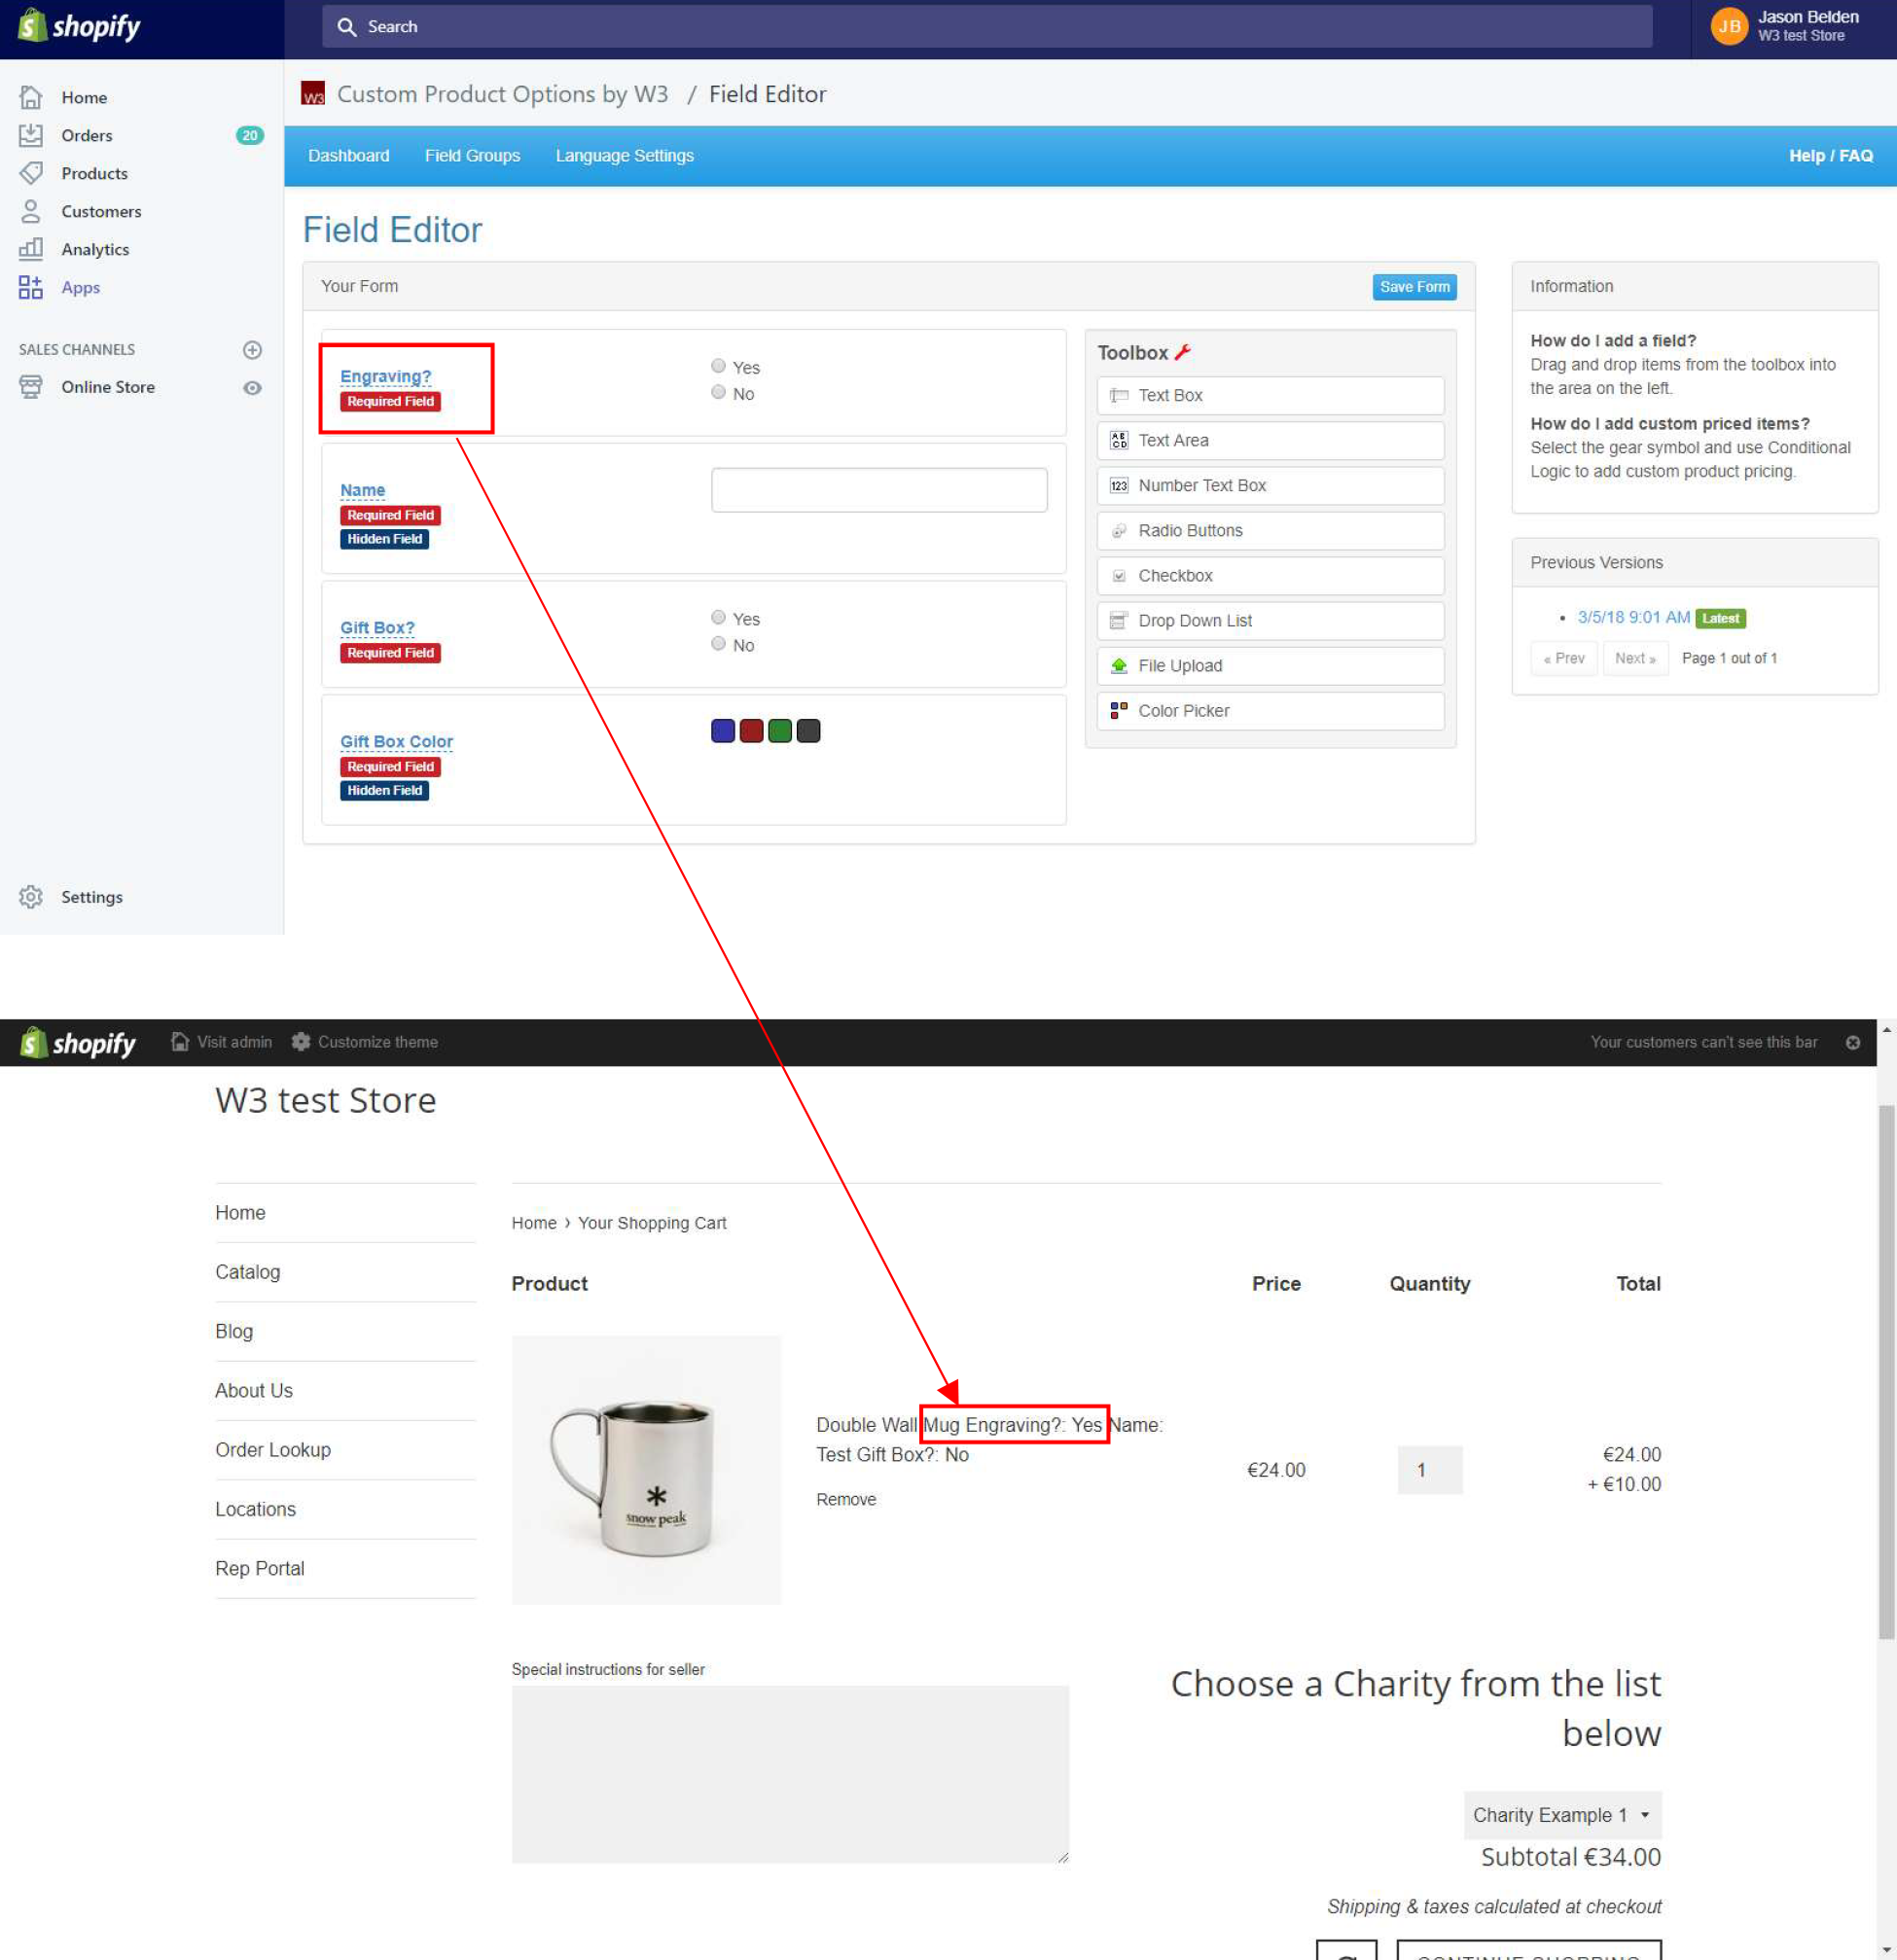This screenshot has height=1960, width=1897.
Task: Open Custom Product Options by W3 breadcrumb
Action: pos(502,94)
